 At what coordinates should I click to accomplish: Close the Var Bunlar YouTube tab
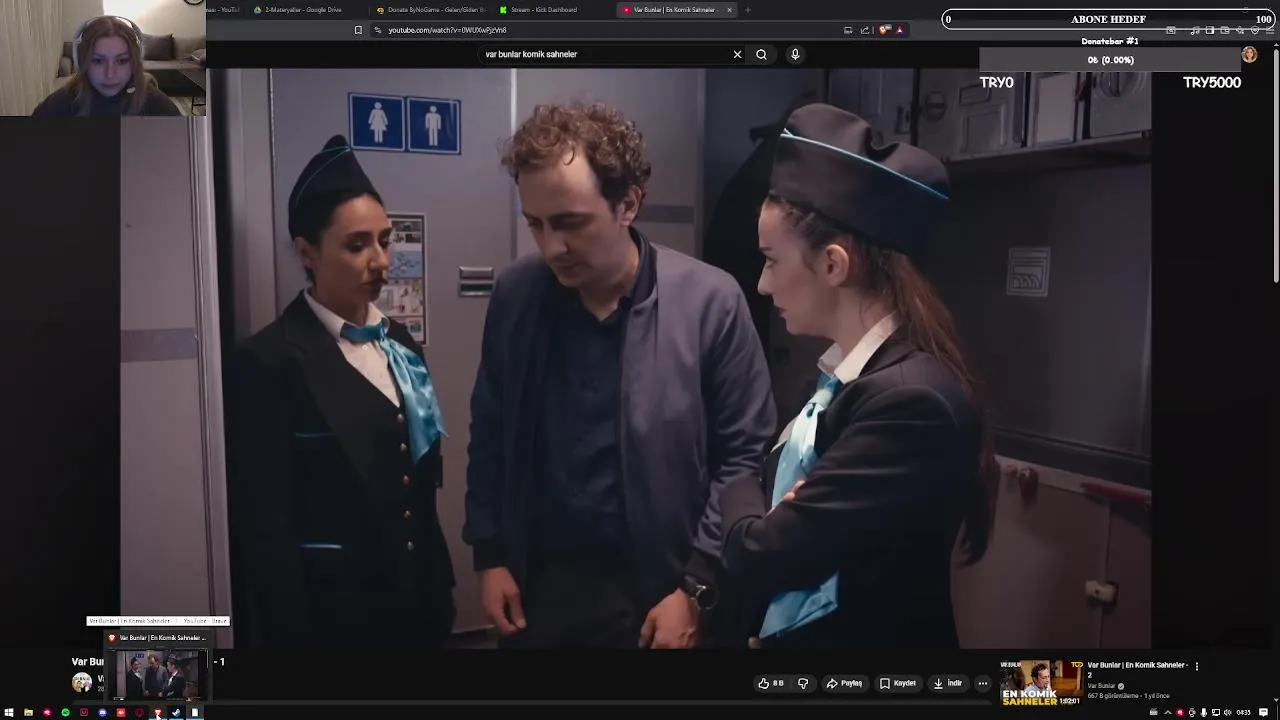pyautogui.click(x=729, y=10)
